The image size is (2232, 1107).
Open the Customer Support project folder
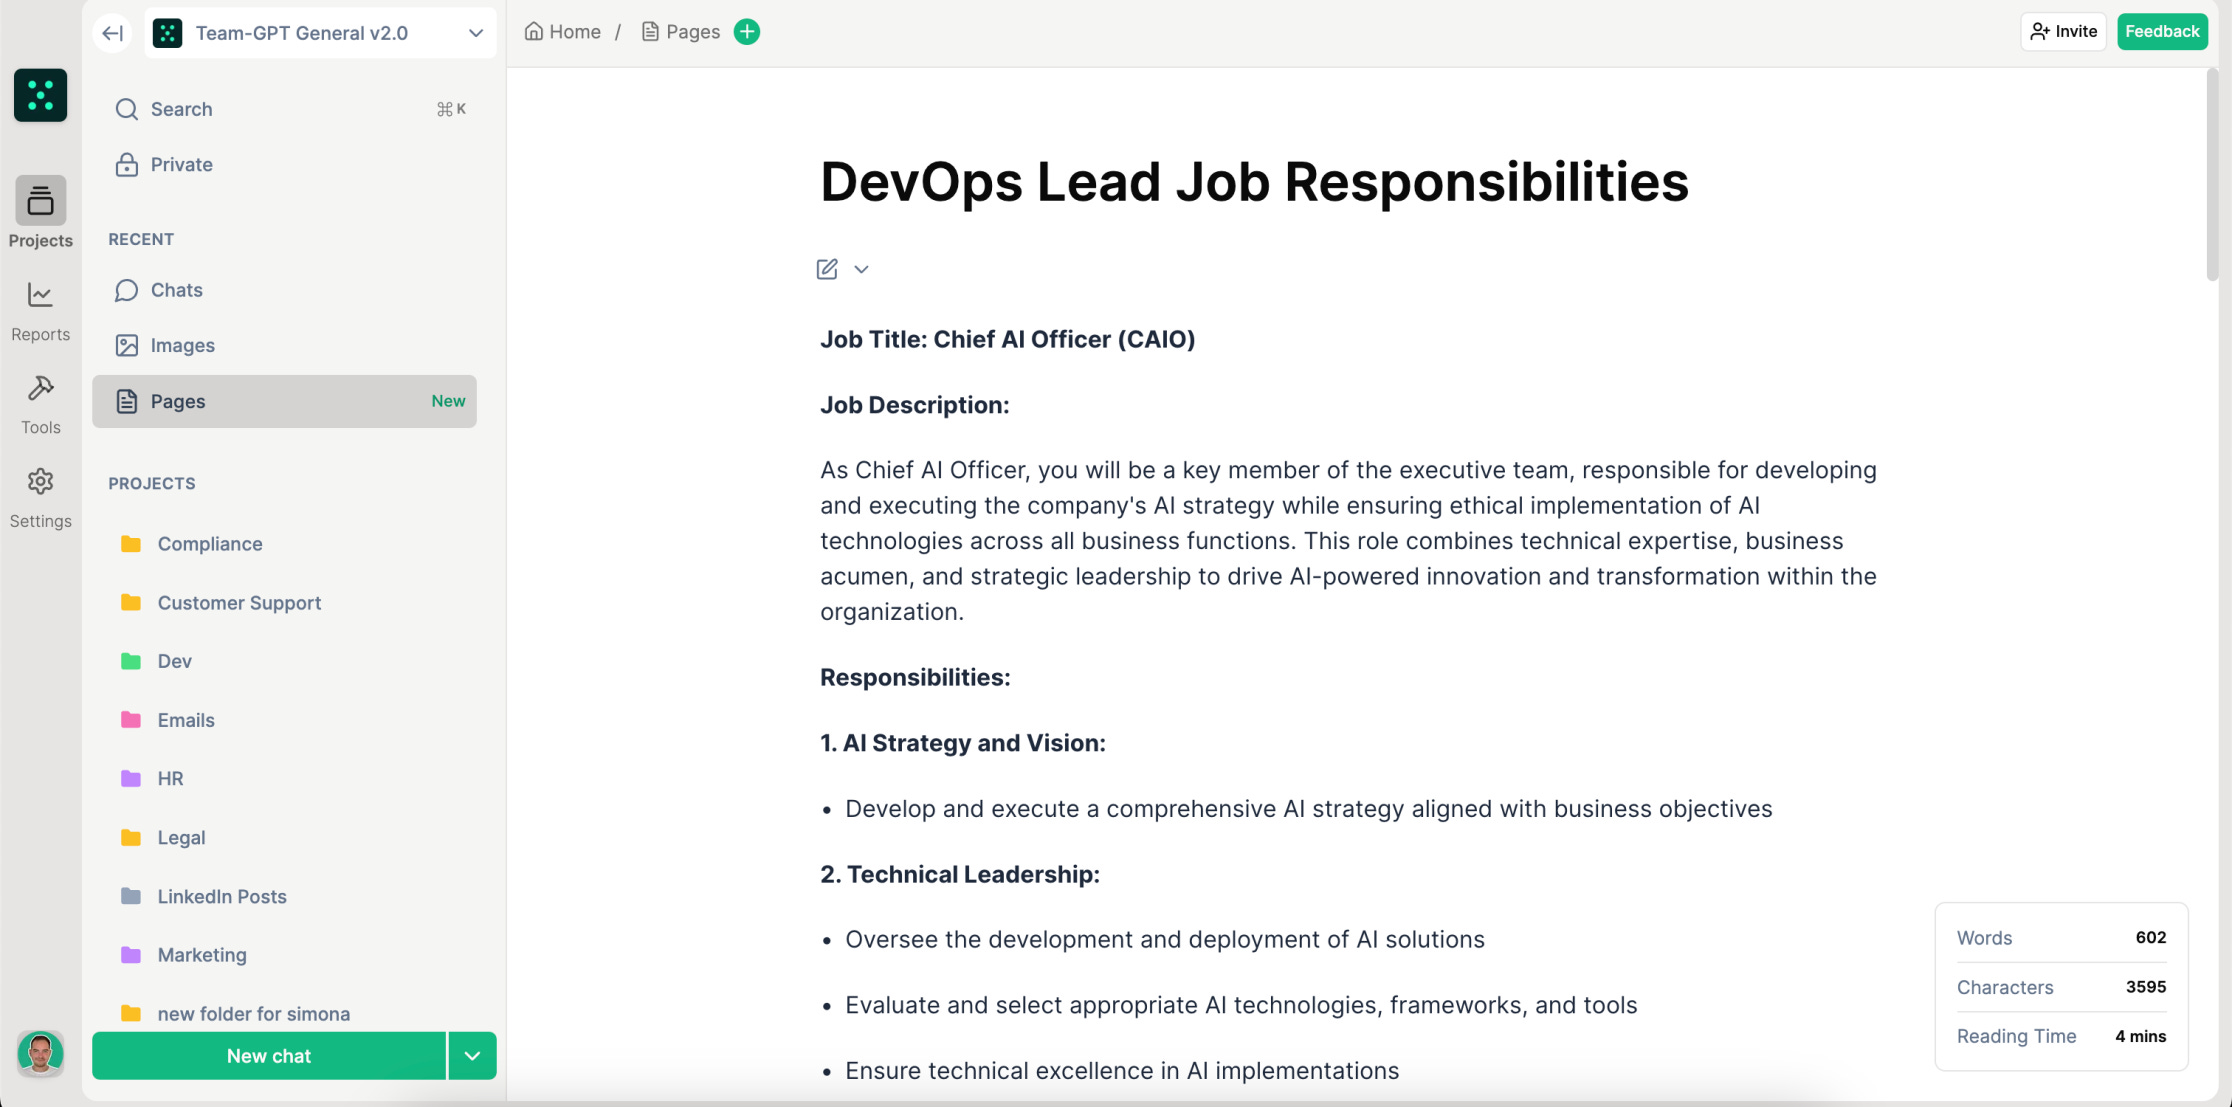(x=239, y=603)
